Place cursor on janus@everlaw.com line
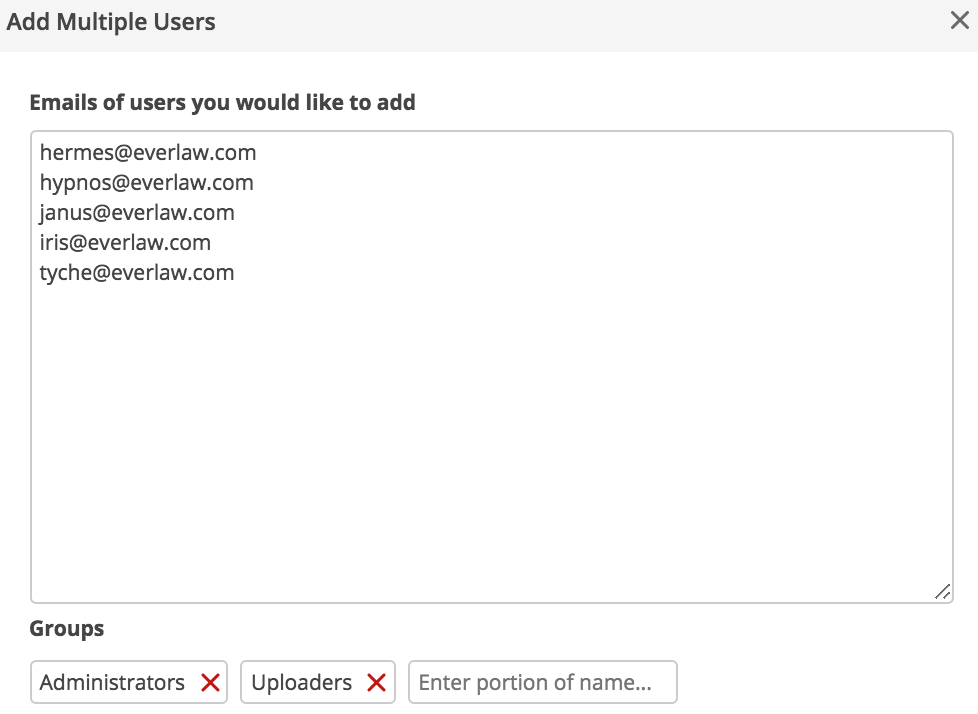 (x=137, y=213)
